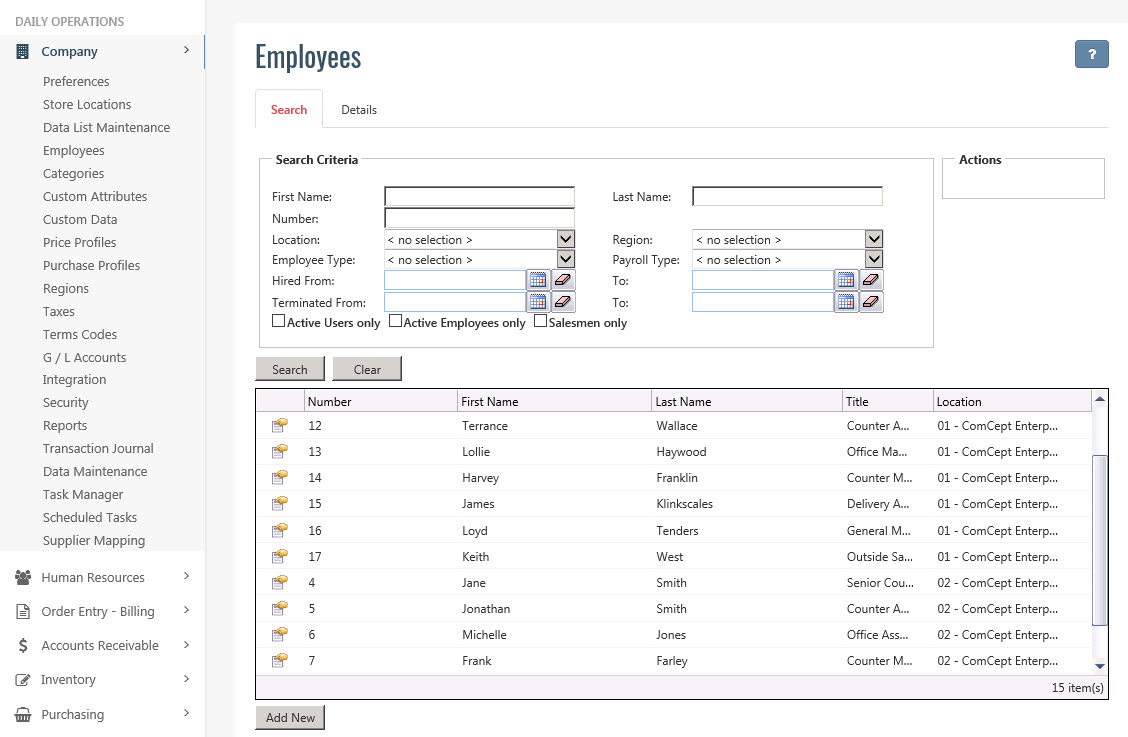Open calendar picker for Terminated From date
This screenshot has width=1128, height=737.
tap(538, 302)
